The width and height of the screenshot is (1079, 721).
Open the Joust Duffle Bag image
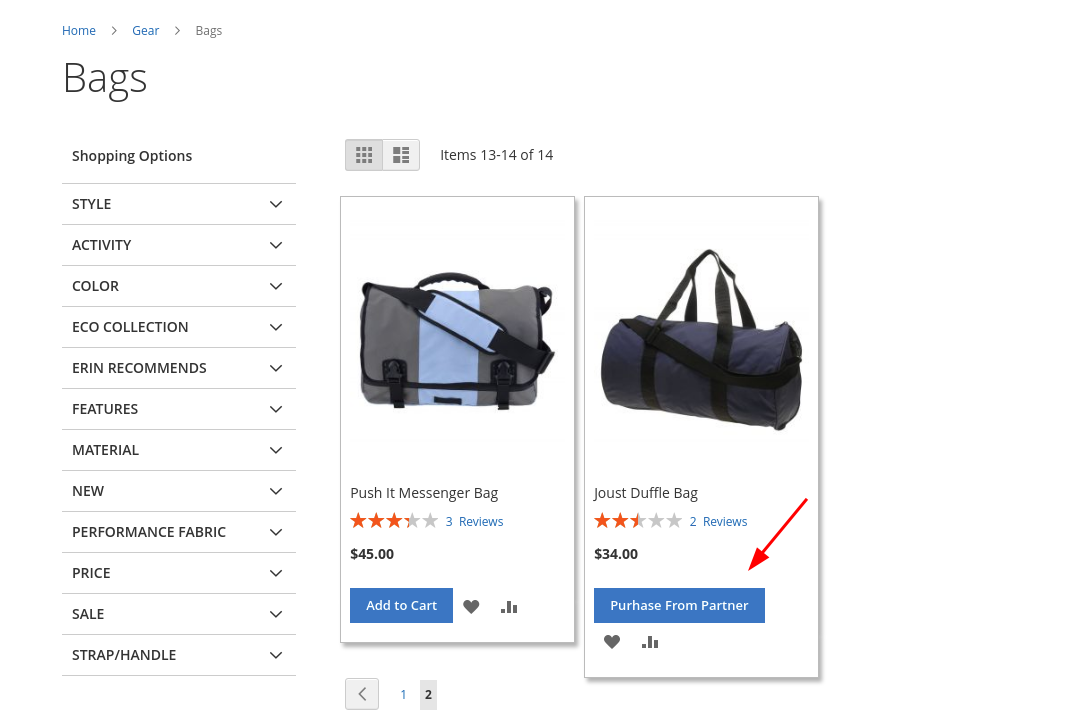pyautogui.click(x=701, y=341)
